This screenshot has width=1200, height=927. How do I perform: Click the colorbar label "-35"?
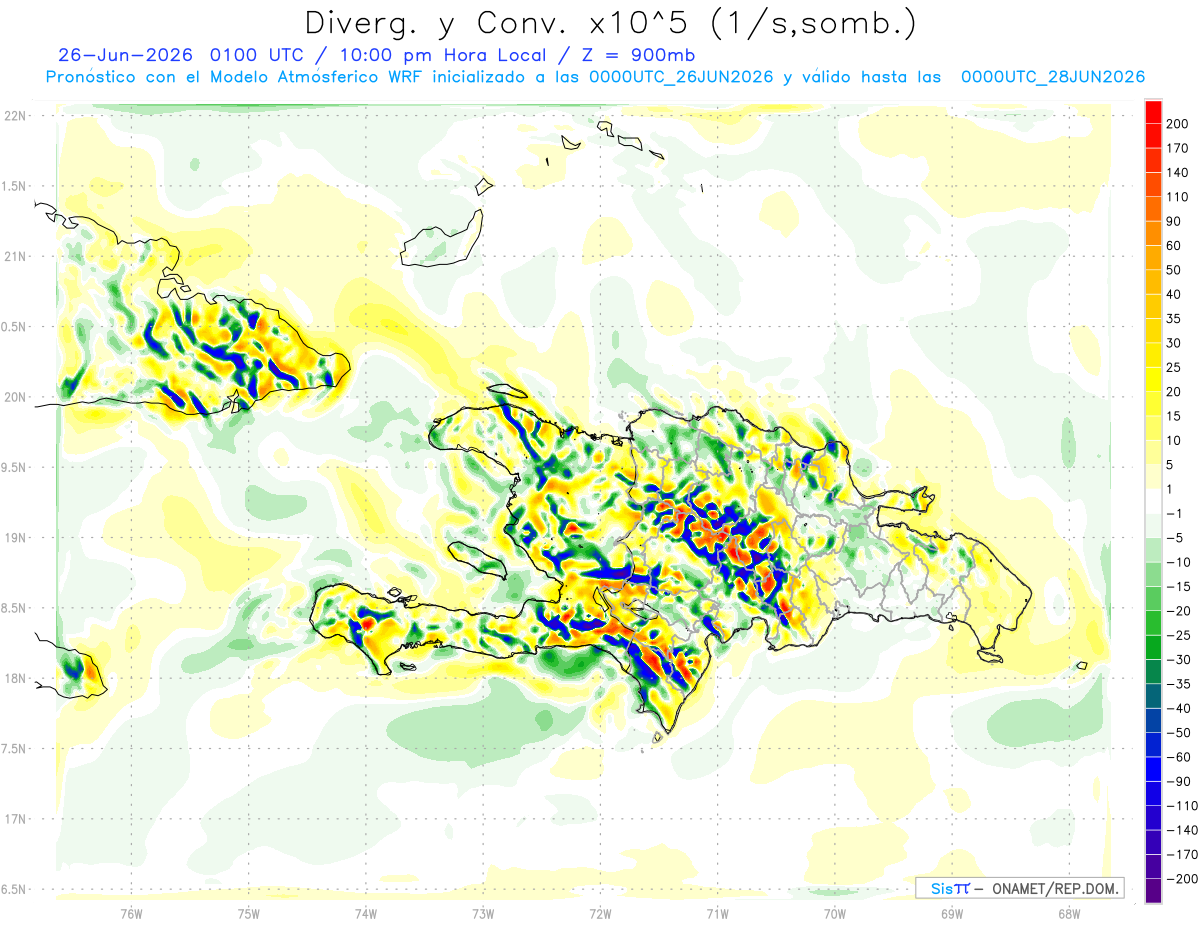coord(1178,684)
